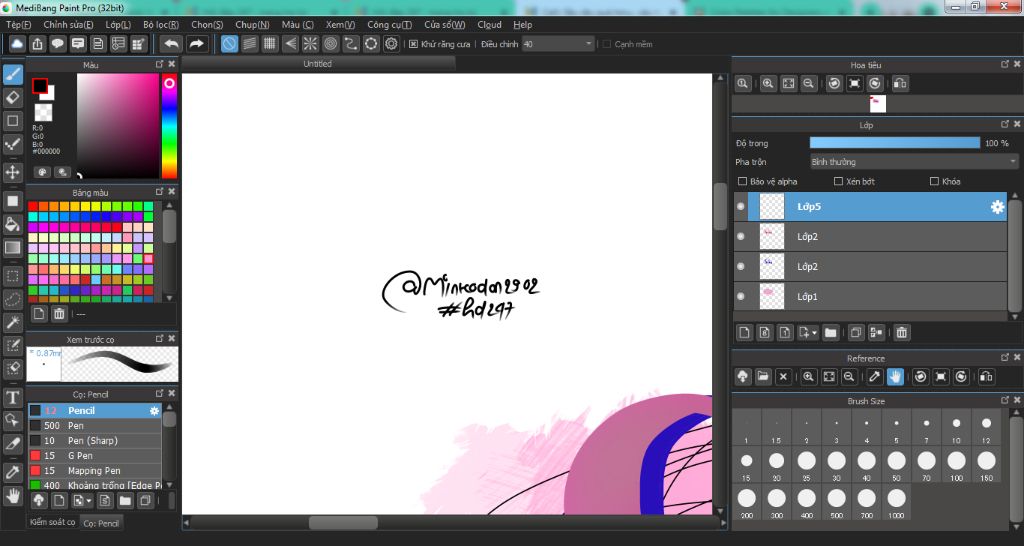
Task: Open the Tệp menu
Action: (x=18, y=25)
